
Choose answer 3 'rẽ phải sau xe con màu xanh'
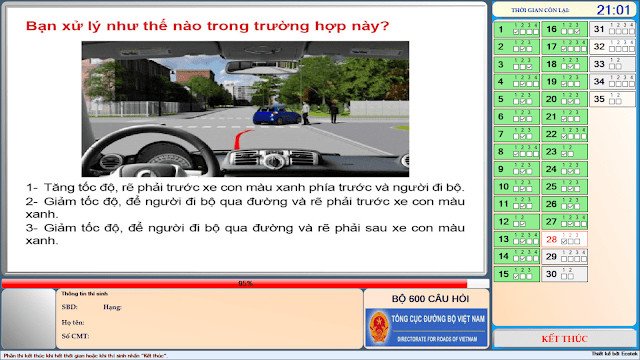245,234
